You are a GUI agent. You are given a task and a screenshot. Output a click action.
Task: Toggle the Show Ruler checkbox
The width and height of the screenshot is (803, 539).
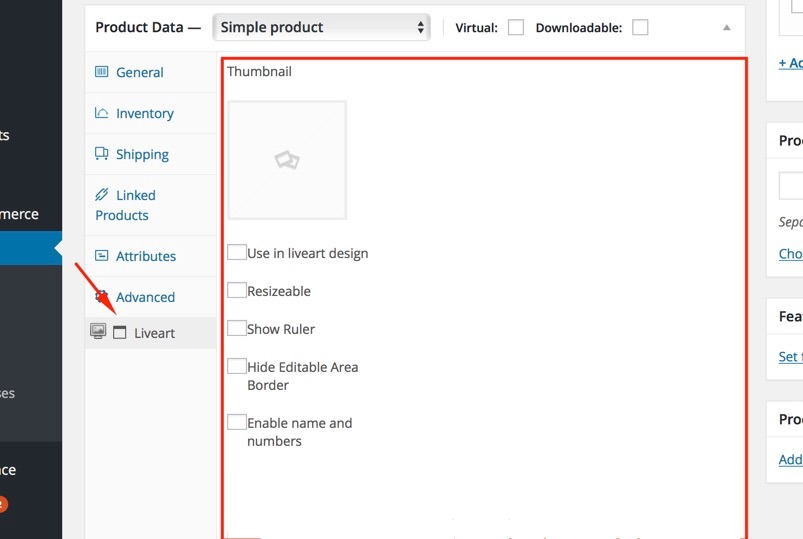[x=236, y=328]
